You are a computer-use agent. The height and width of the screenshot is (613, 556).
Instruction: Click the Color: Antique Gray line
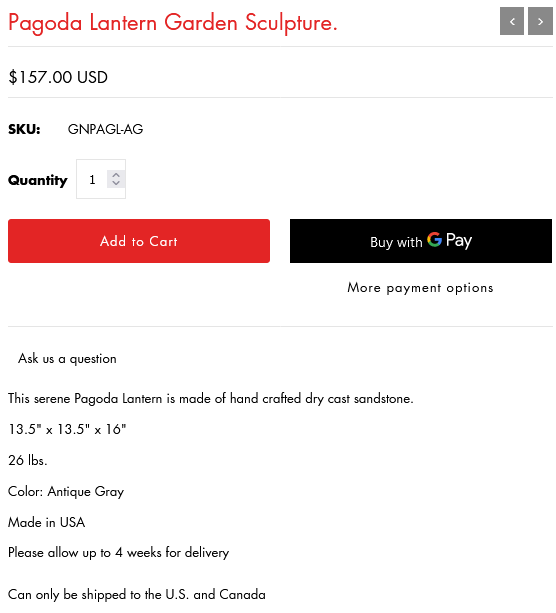[x=66, y=491]
